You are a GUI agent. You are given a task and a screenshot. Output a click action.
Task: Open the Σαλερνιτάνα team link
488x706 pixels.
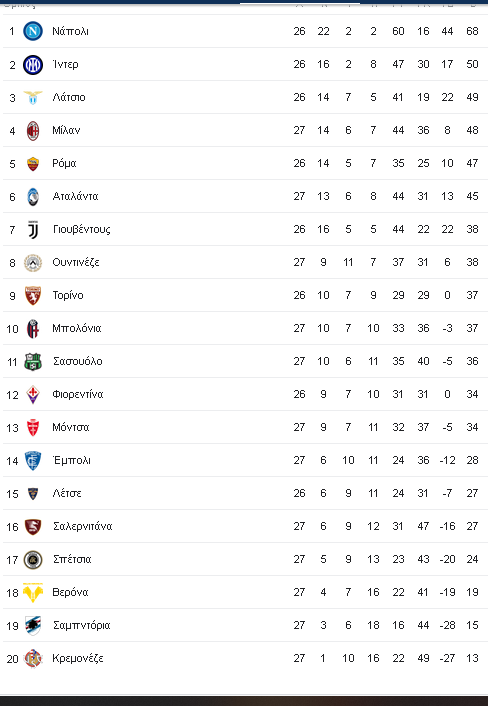[x=82, y=526]
